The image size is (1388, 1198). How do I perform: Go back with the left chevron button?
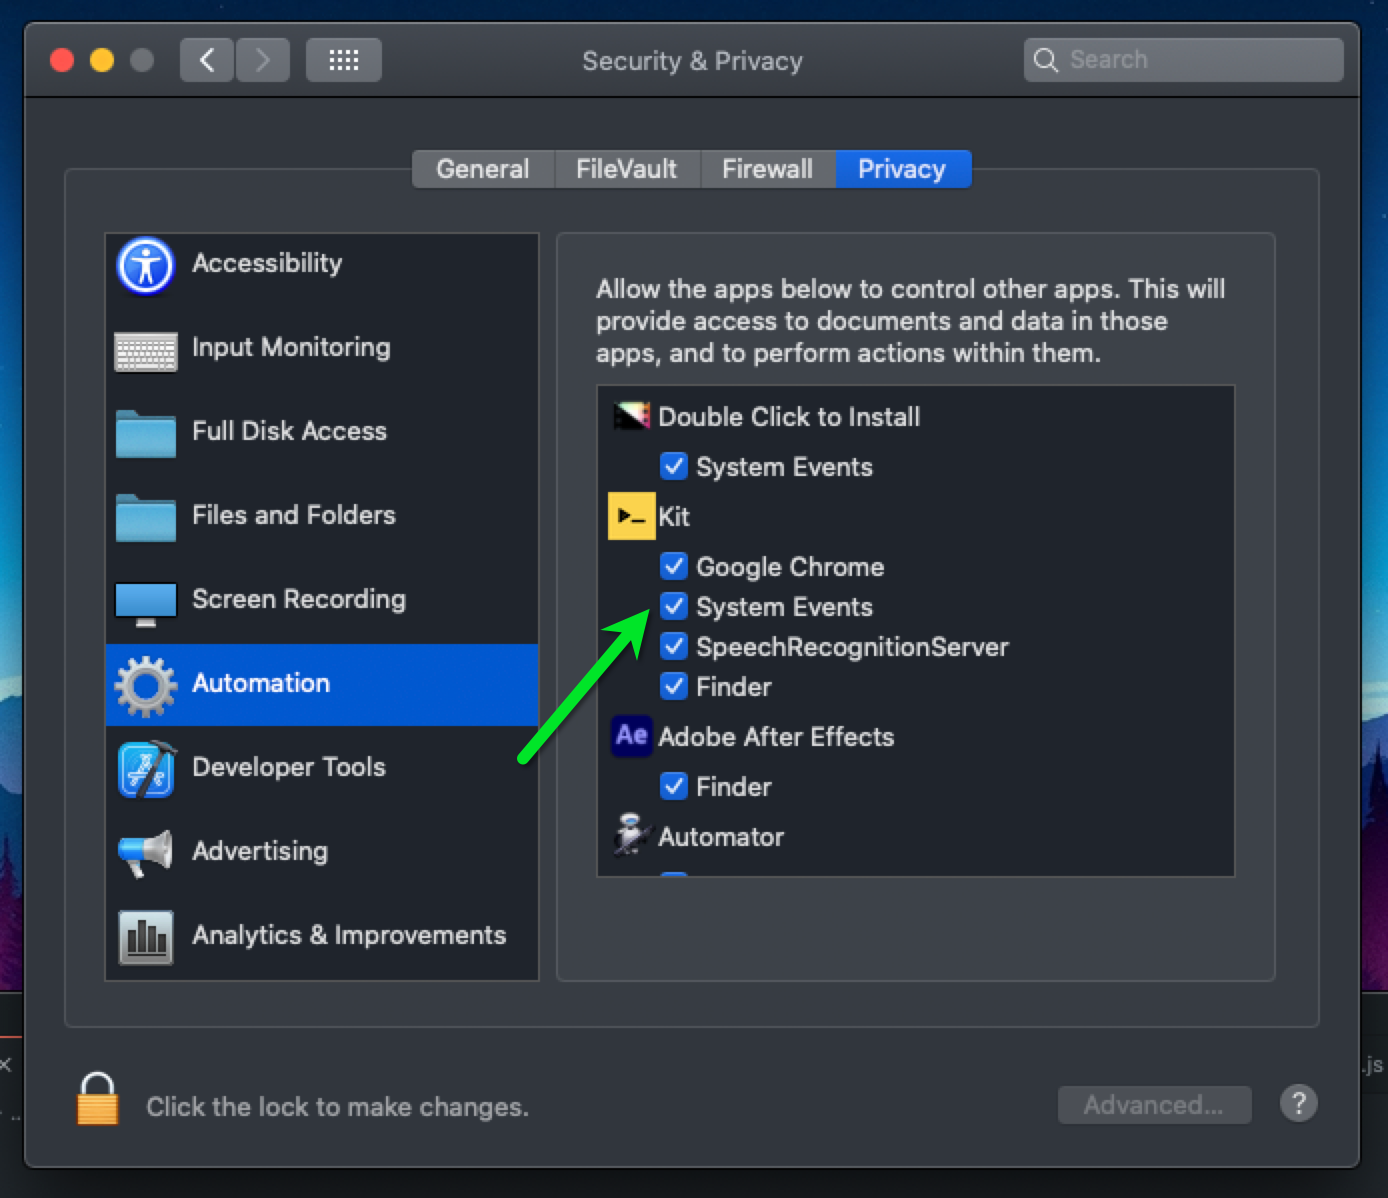tap(207, 60)
